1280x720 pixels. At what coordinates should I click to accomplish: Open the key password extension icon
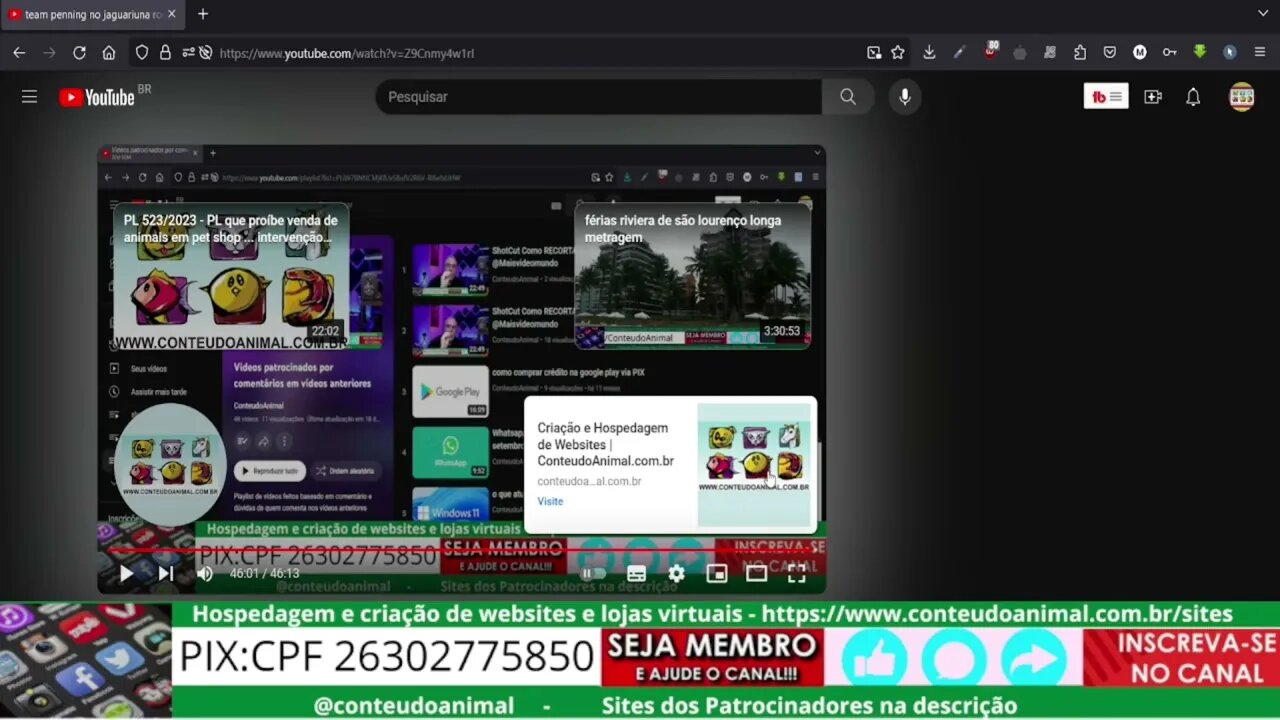(1169, 53)
